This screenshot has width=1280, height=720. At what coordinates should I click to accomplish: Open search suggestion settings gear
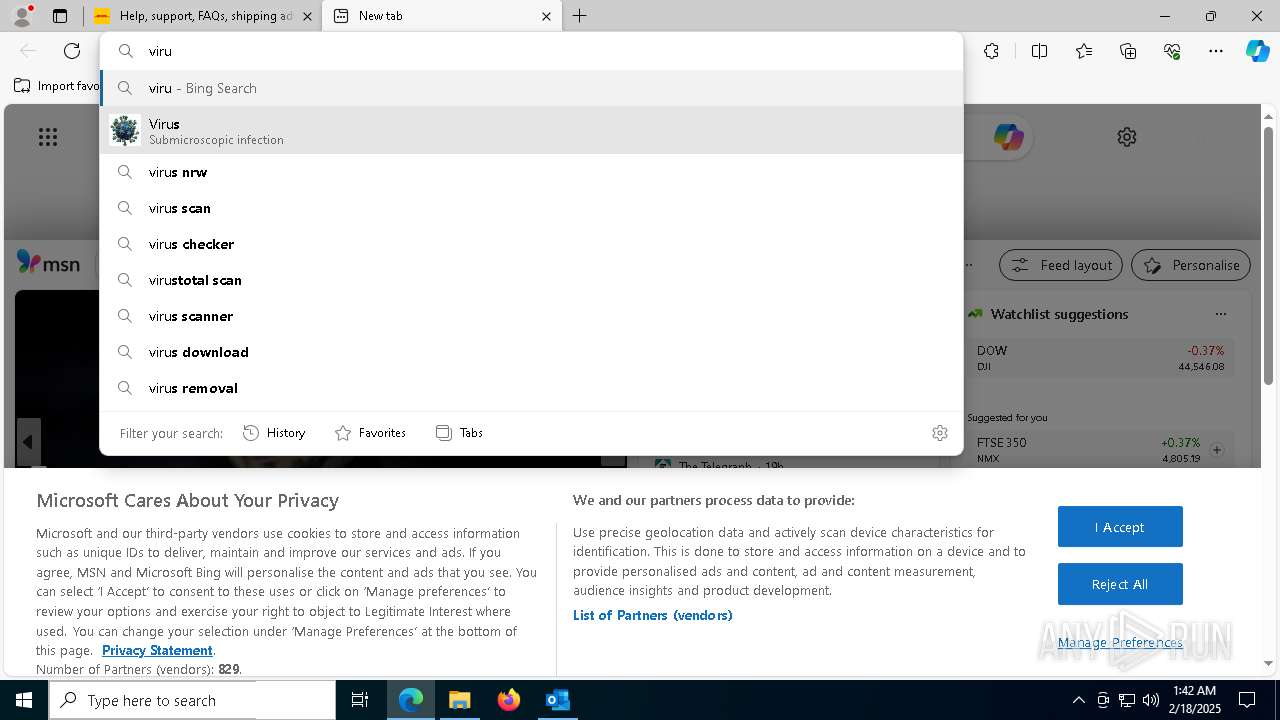(940, 433)
